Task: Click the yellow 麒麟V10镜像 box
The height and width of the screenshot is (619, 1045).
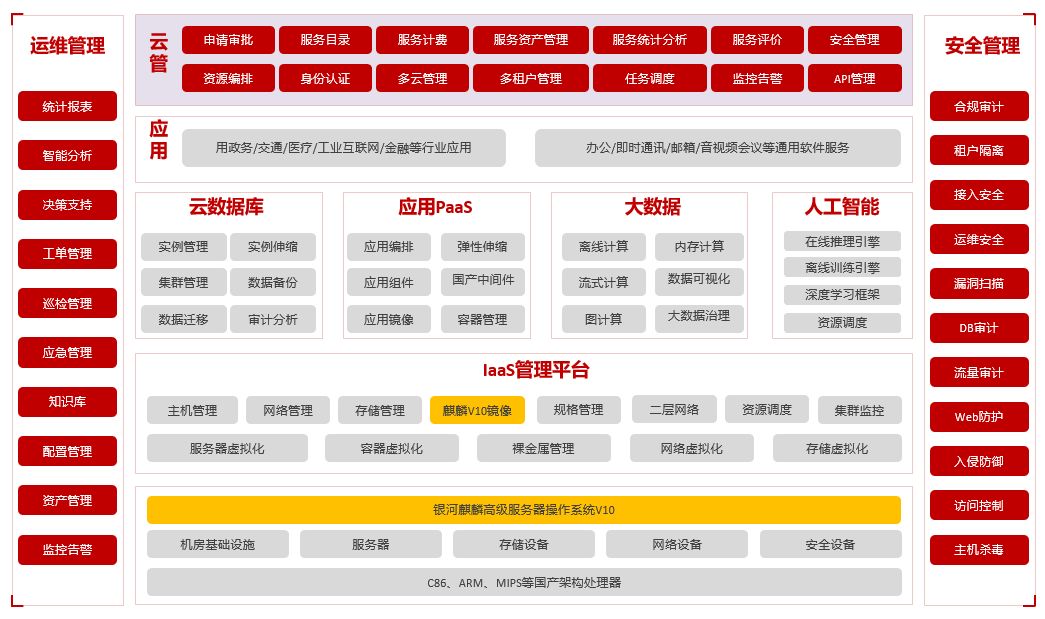Action: coord(477,410)
